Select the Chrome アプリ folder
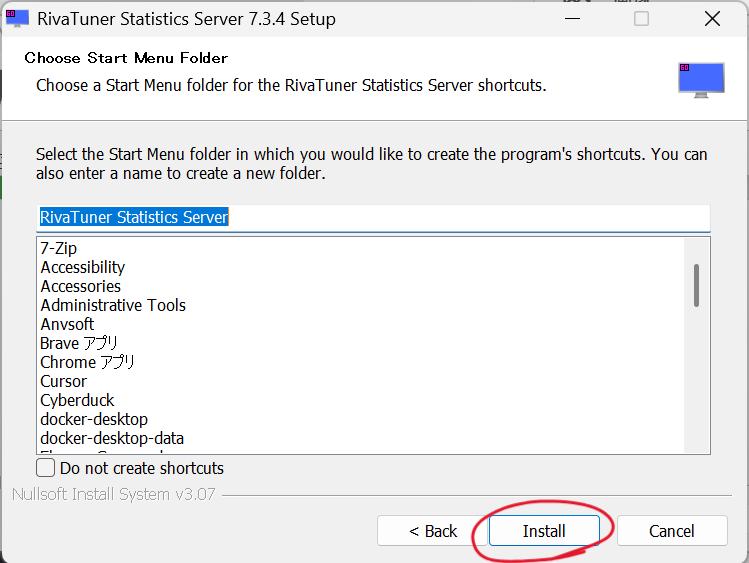Viewport: 749px width, 563px height. point(87,362)
